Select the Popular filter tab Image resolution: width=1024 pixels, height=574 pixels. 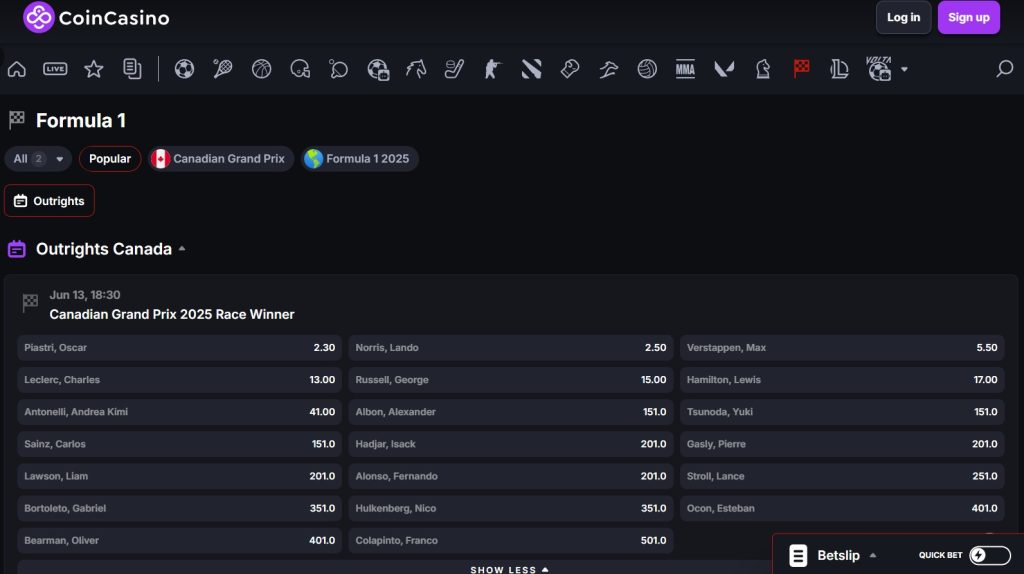click(x=110, y=159)
